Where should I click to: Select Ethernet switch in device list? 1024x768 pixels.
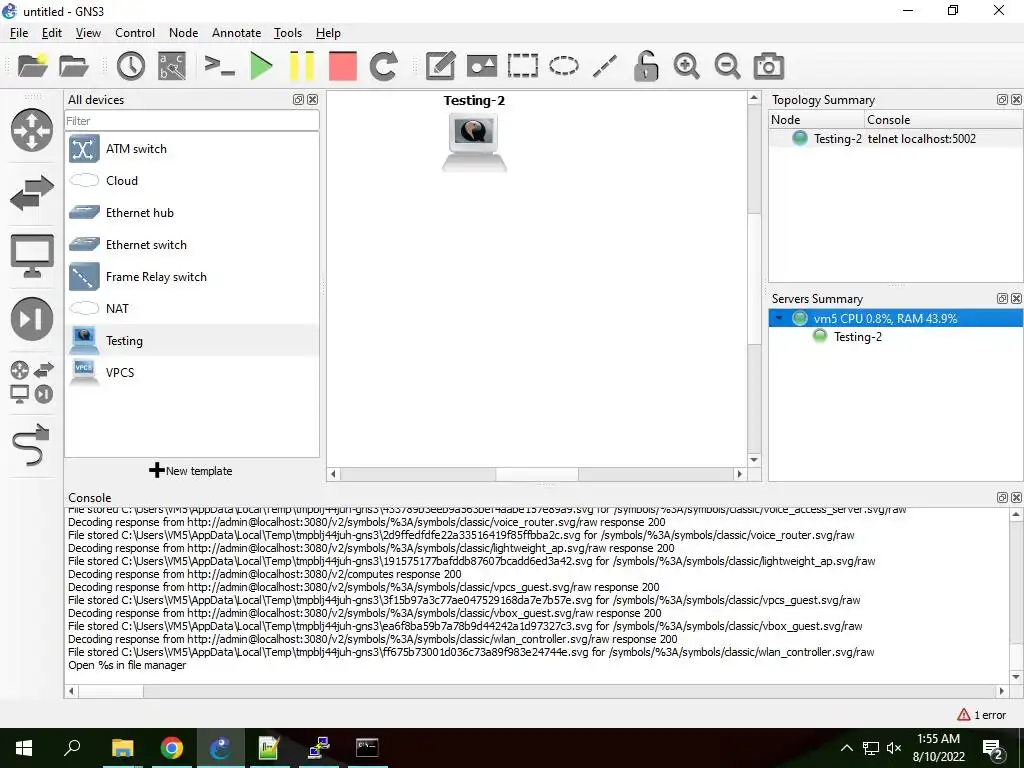click(x=192, y=245)
